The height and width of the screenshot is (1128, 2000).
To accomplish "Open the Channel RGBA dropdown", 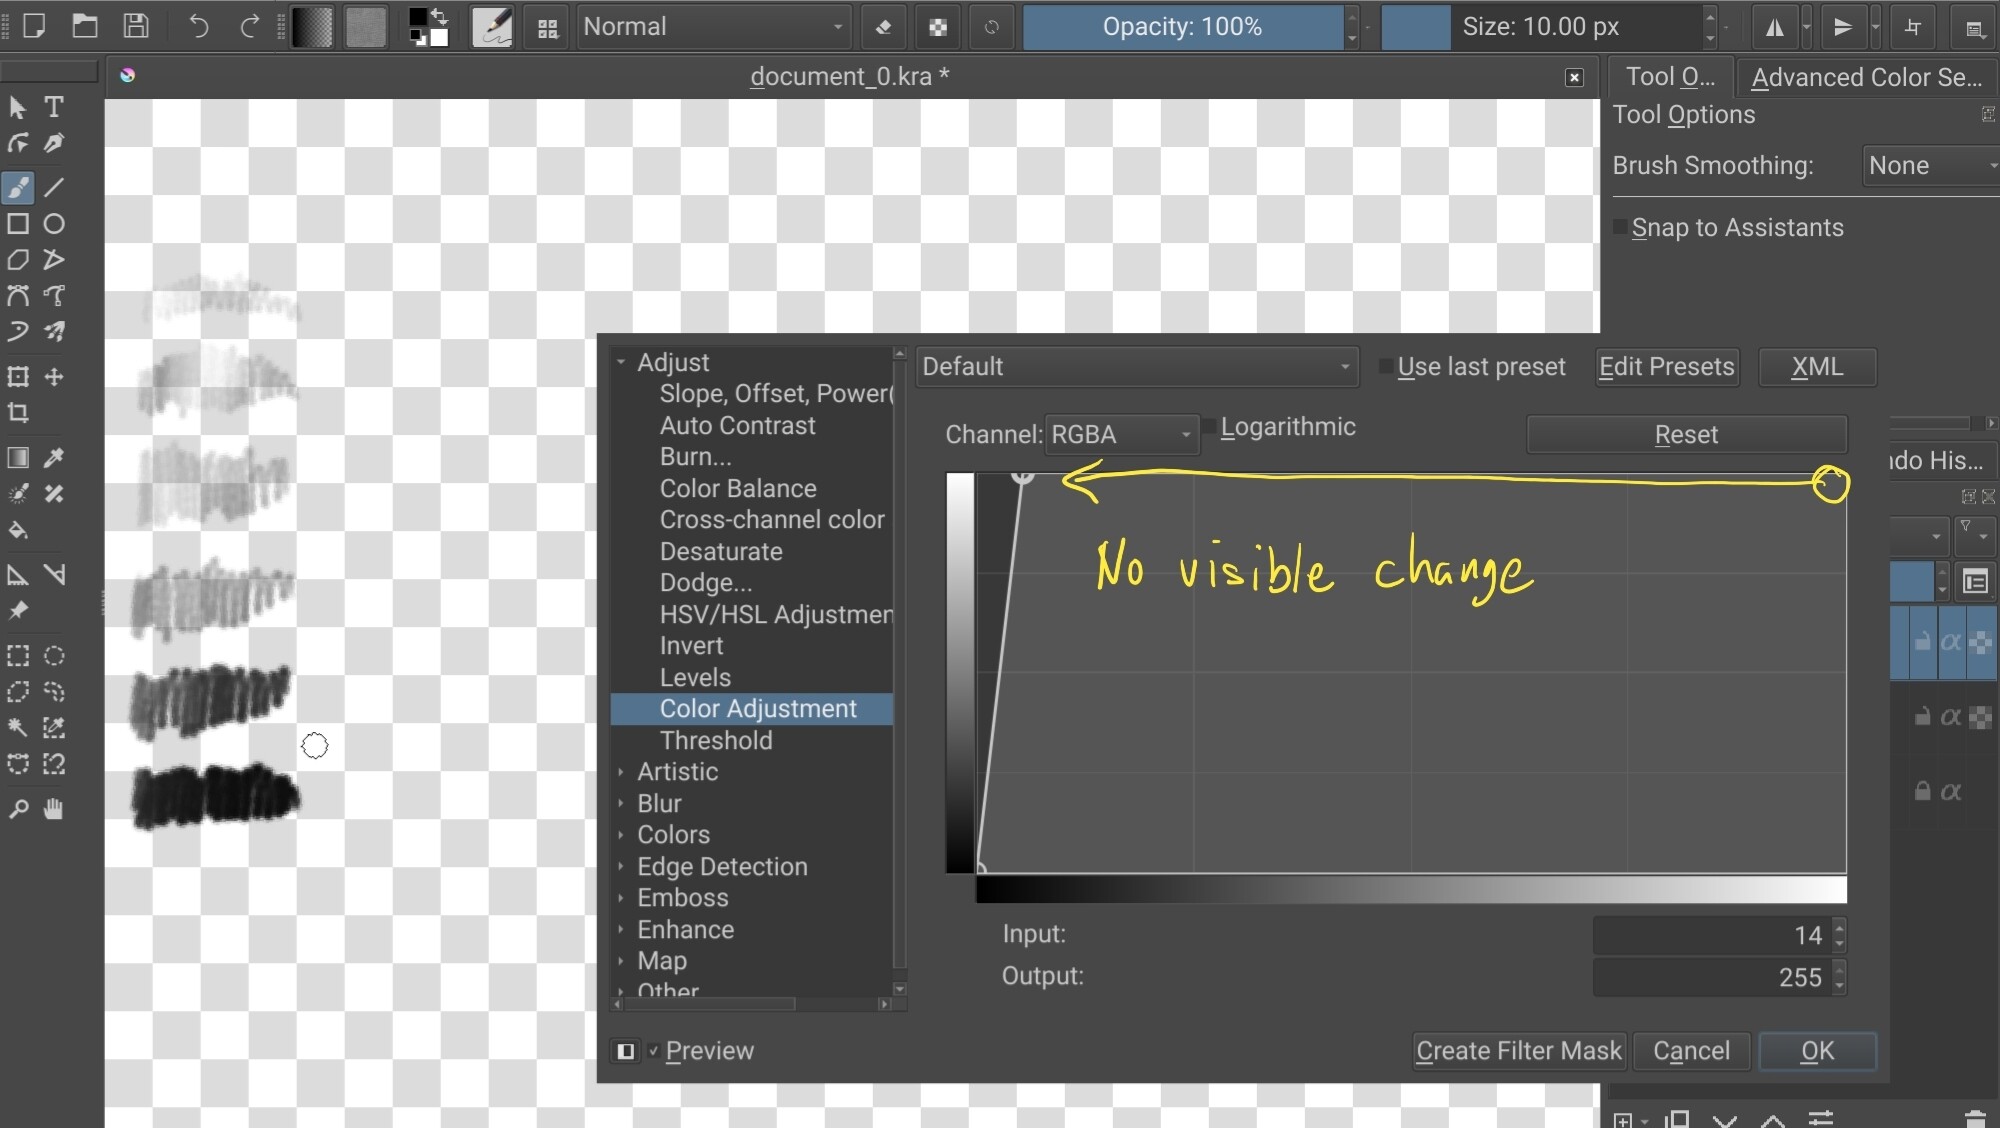I will 1121,435.
